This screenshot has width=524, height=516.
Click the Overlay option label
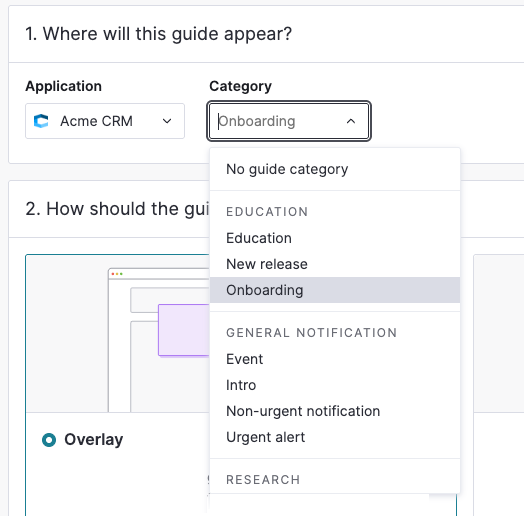(94, 439)
